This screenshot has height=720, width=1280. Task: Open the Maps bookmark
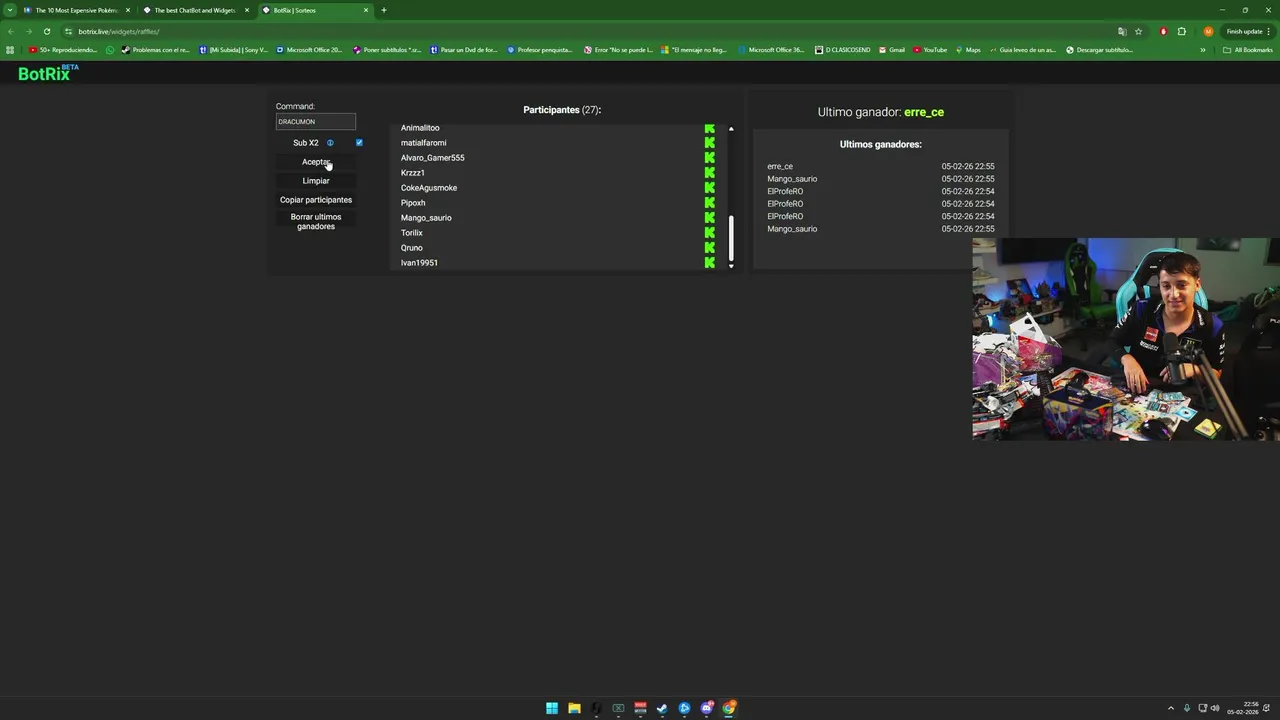[968, 50]
